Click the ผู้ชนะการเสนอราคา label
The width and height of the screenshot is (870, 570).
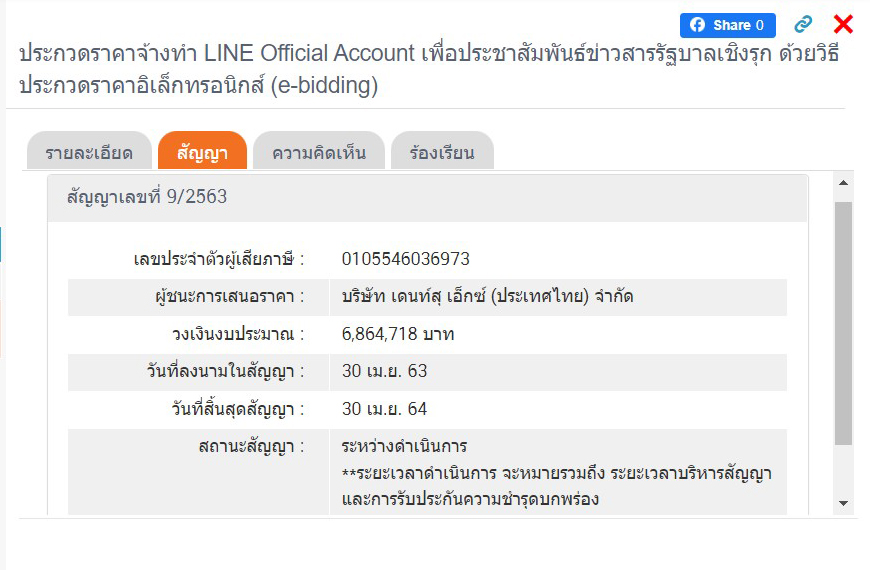223,296
